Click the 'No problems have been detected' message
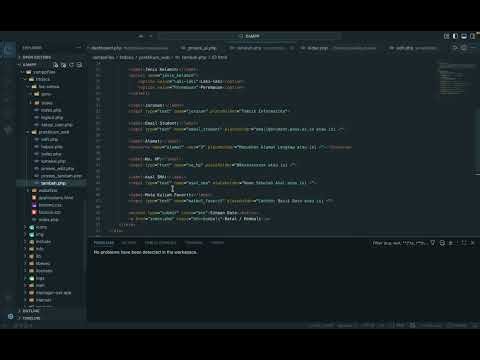The image size is (480, 360). point(145,252)
